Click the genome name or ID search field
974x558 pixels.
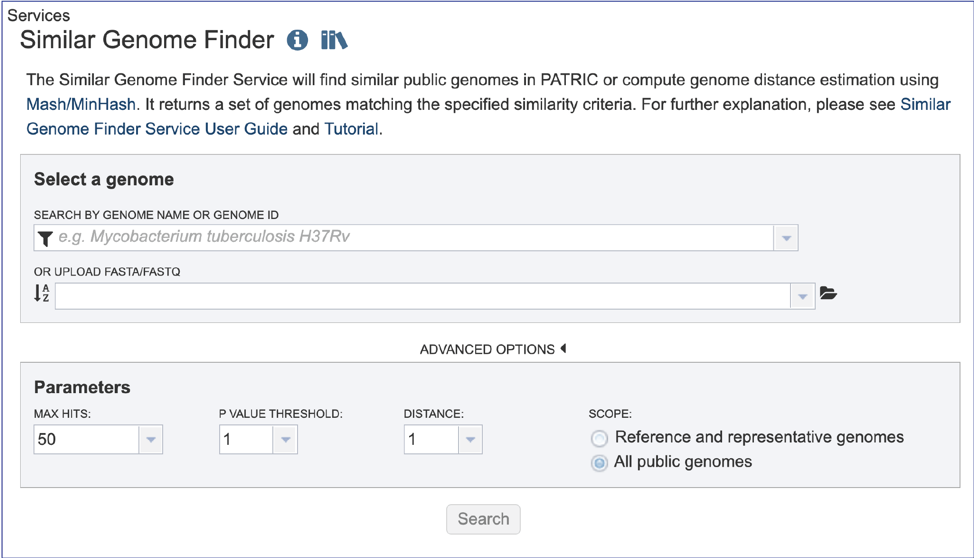coord(404,238)
